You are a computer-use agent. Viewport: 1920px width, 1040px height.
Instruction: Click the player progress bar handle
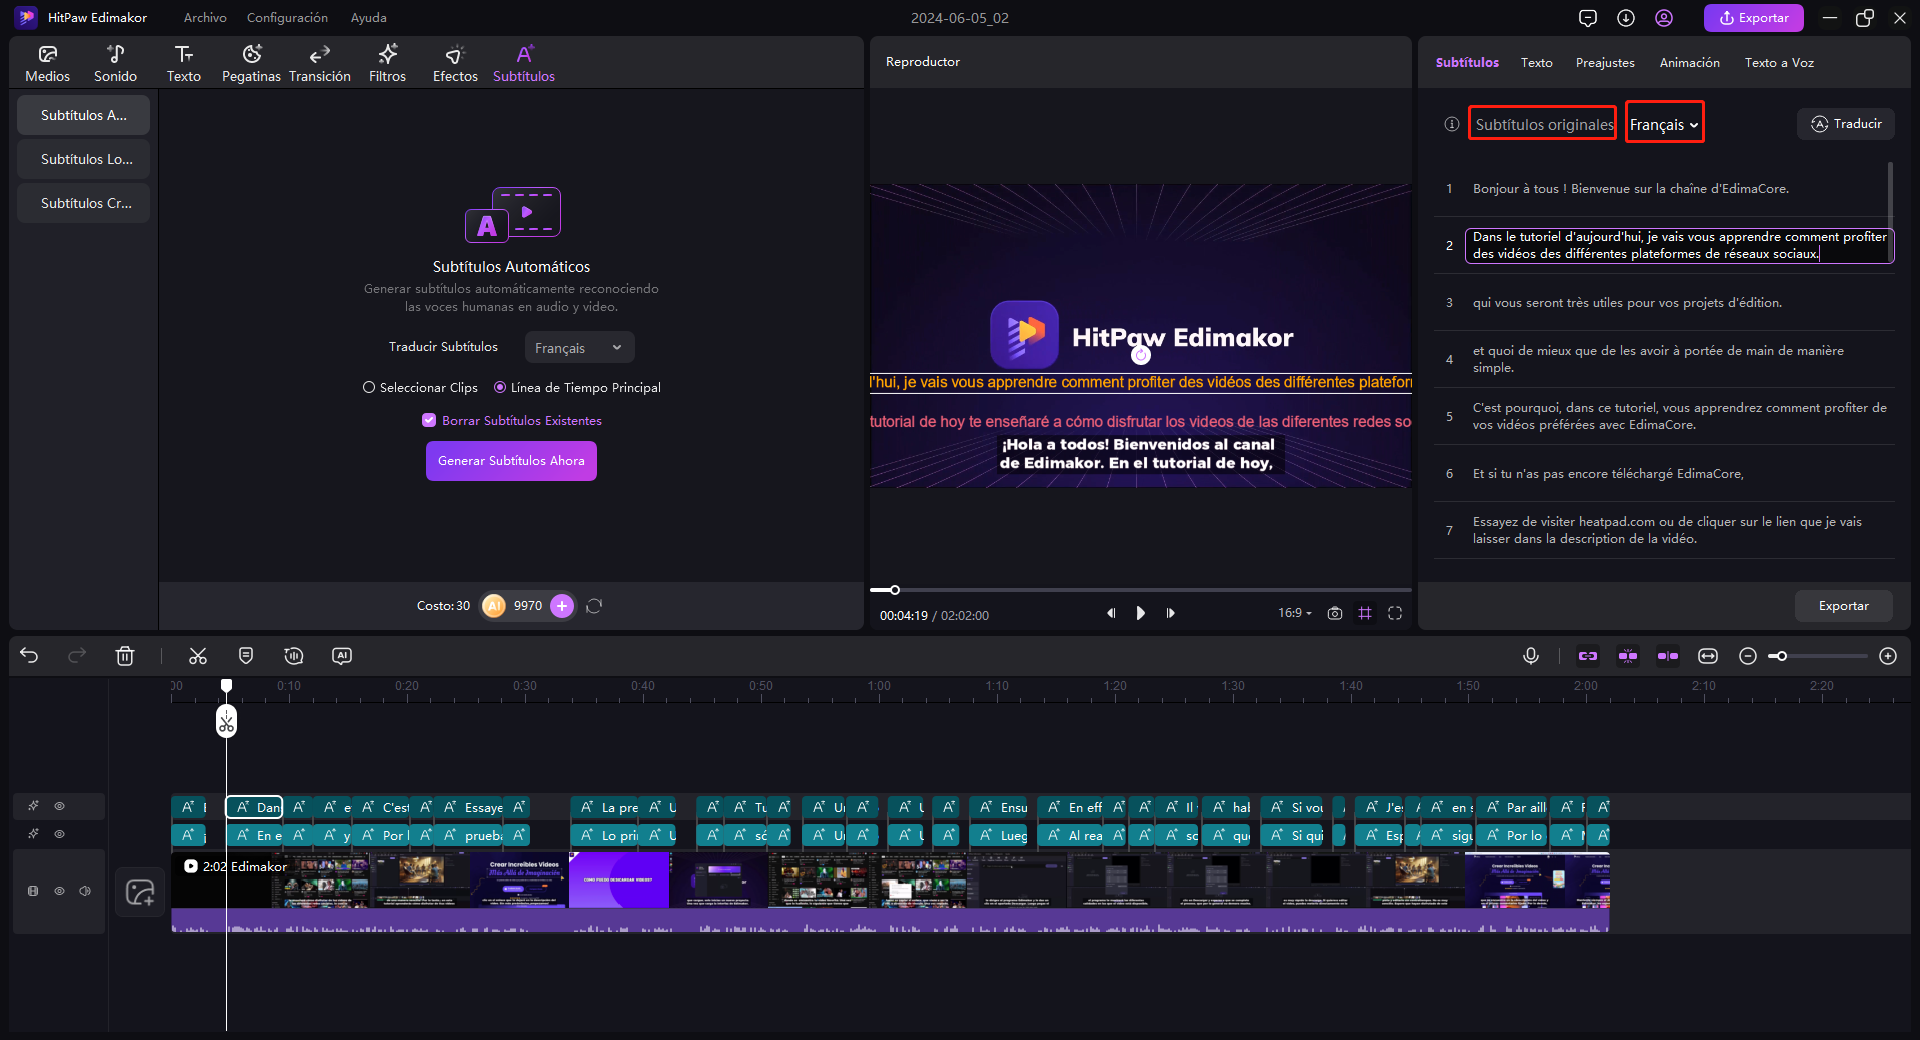pos(895,590)
